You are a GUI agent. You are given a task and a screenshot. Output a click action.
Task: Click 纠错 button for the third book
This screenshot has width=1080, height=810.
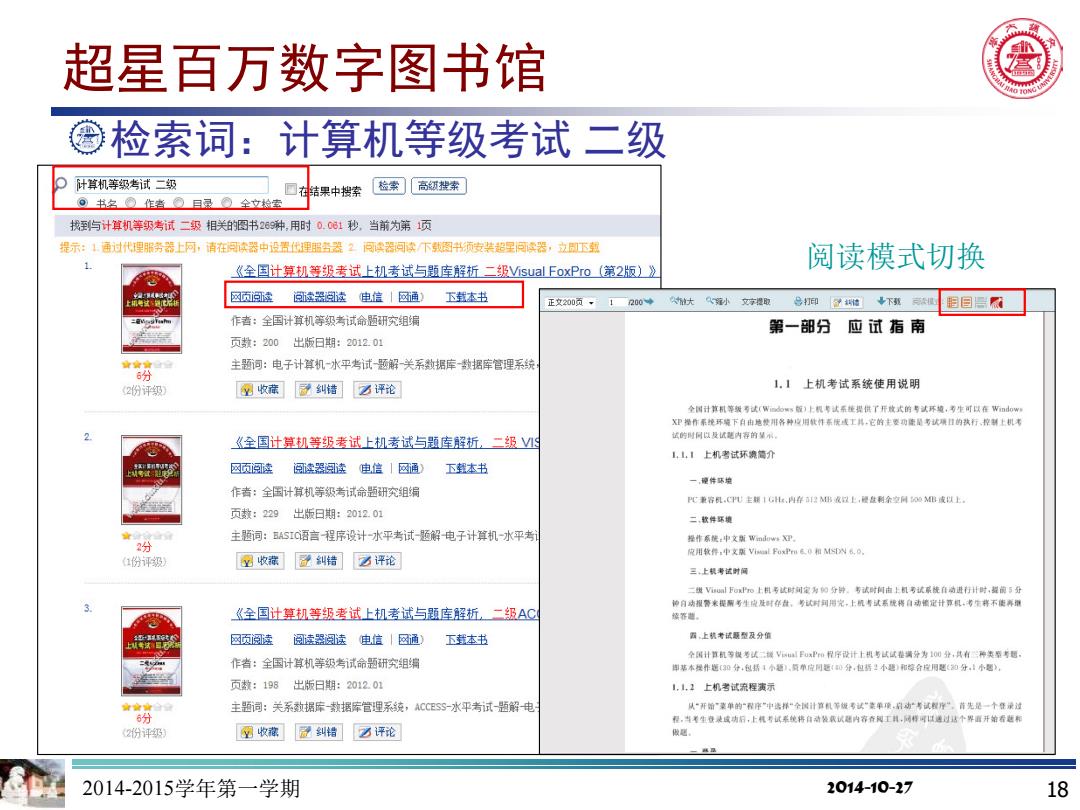[318, 732]
